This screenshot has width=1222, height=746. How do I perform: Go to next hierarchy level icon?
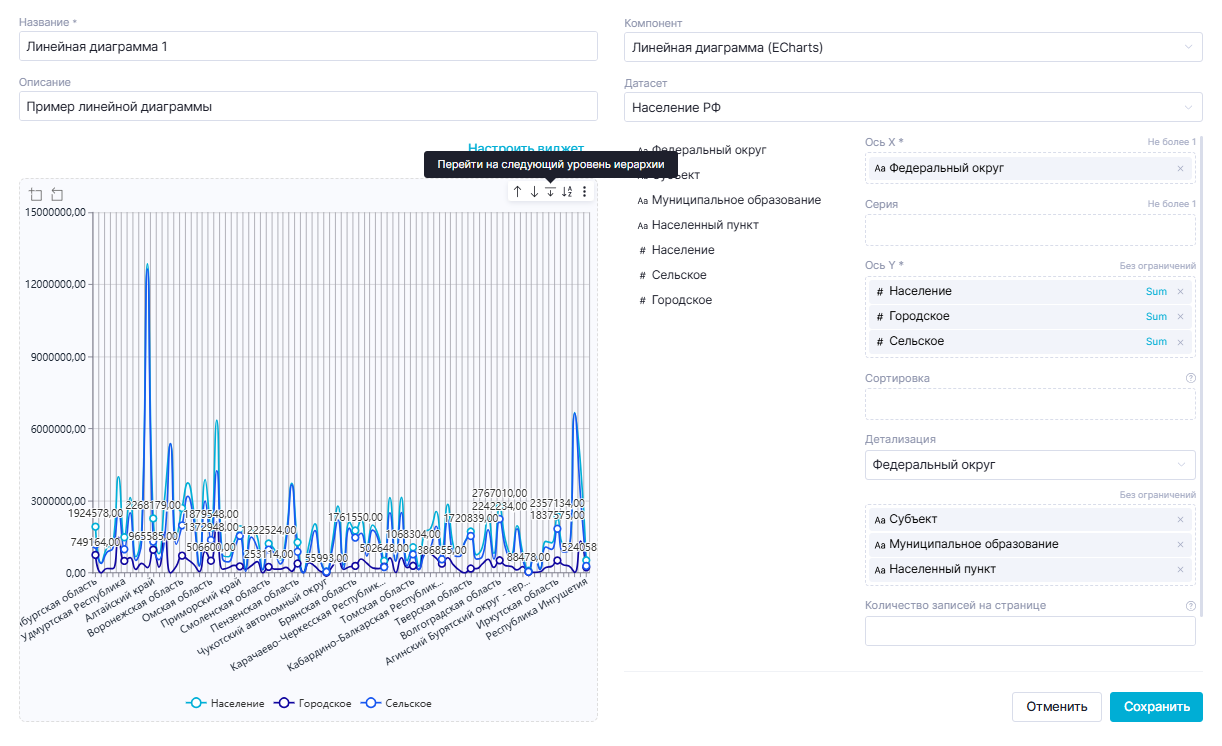[550, 191]
